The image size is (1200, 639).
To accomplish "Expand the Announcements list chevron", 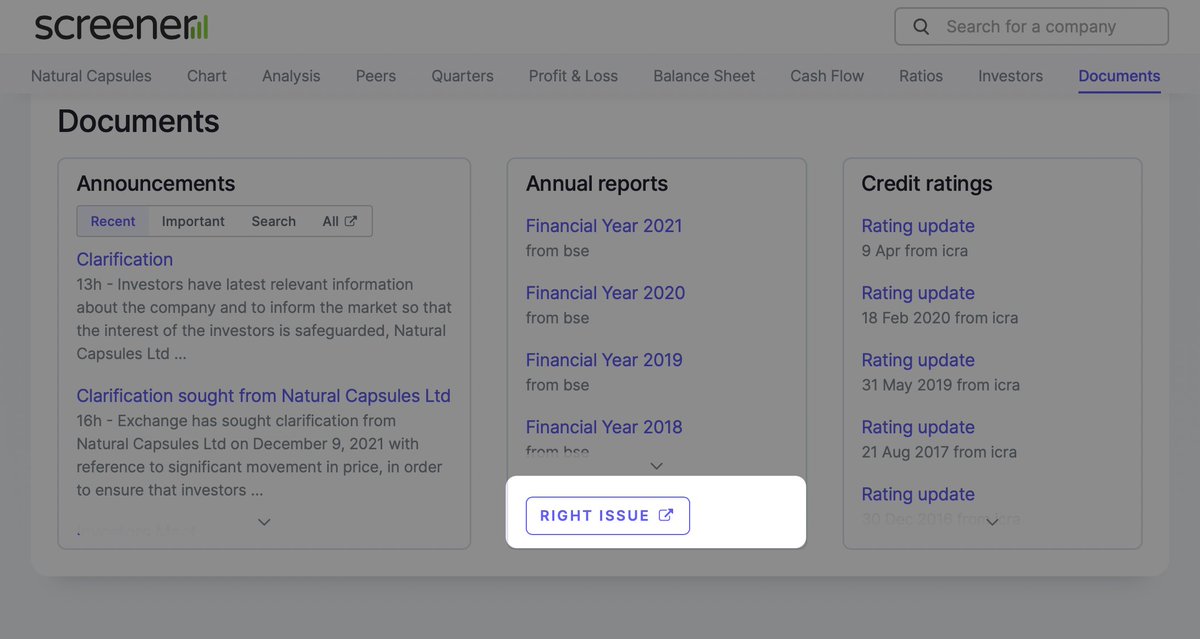I will (x=264, y=521).
